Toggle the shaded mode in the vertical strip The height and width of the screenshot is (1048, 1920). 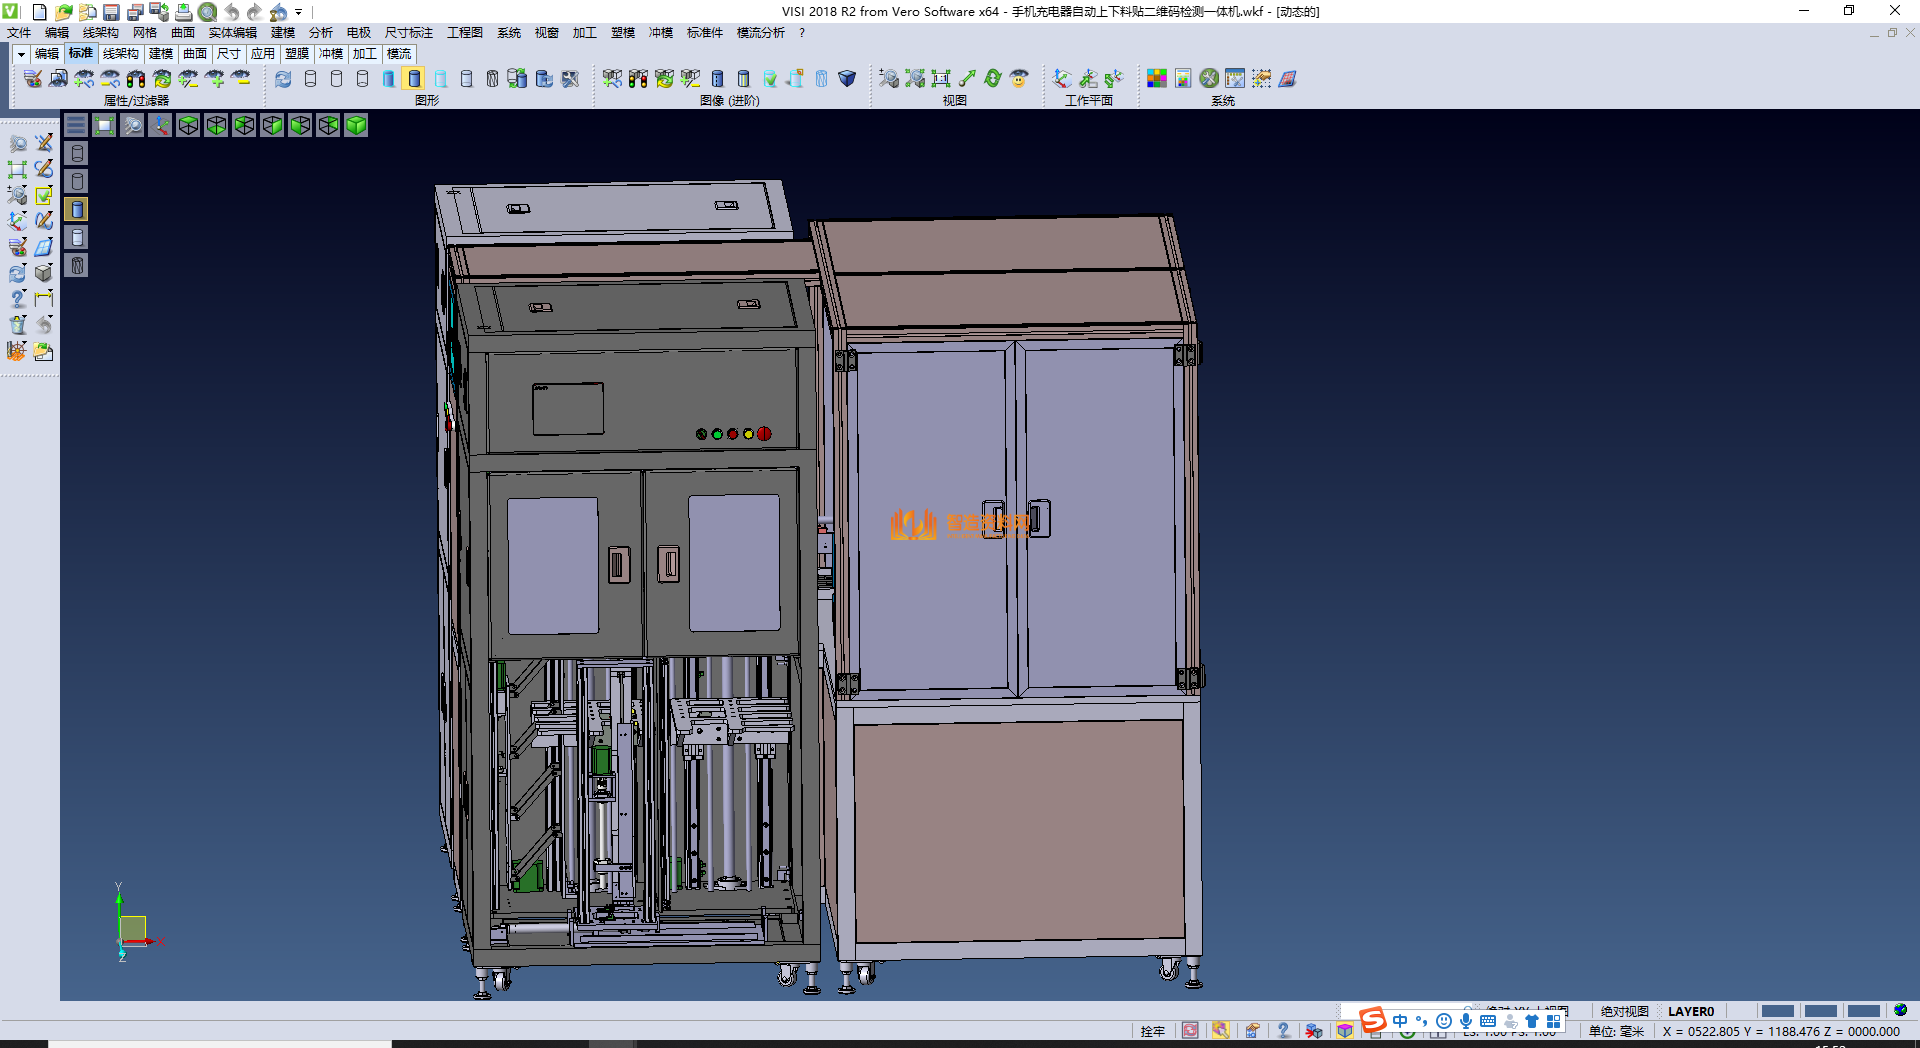pos(77,209)
